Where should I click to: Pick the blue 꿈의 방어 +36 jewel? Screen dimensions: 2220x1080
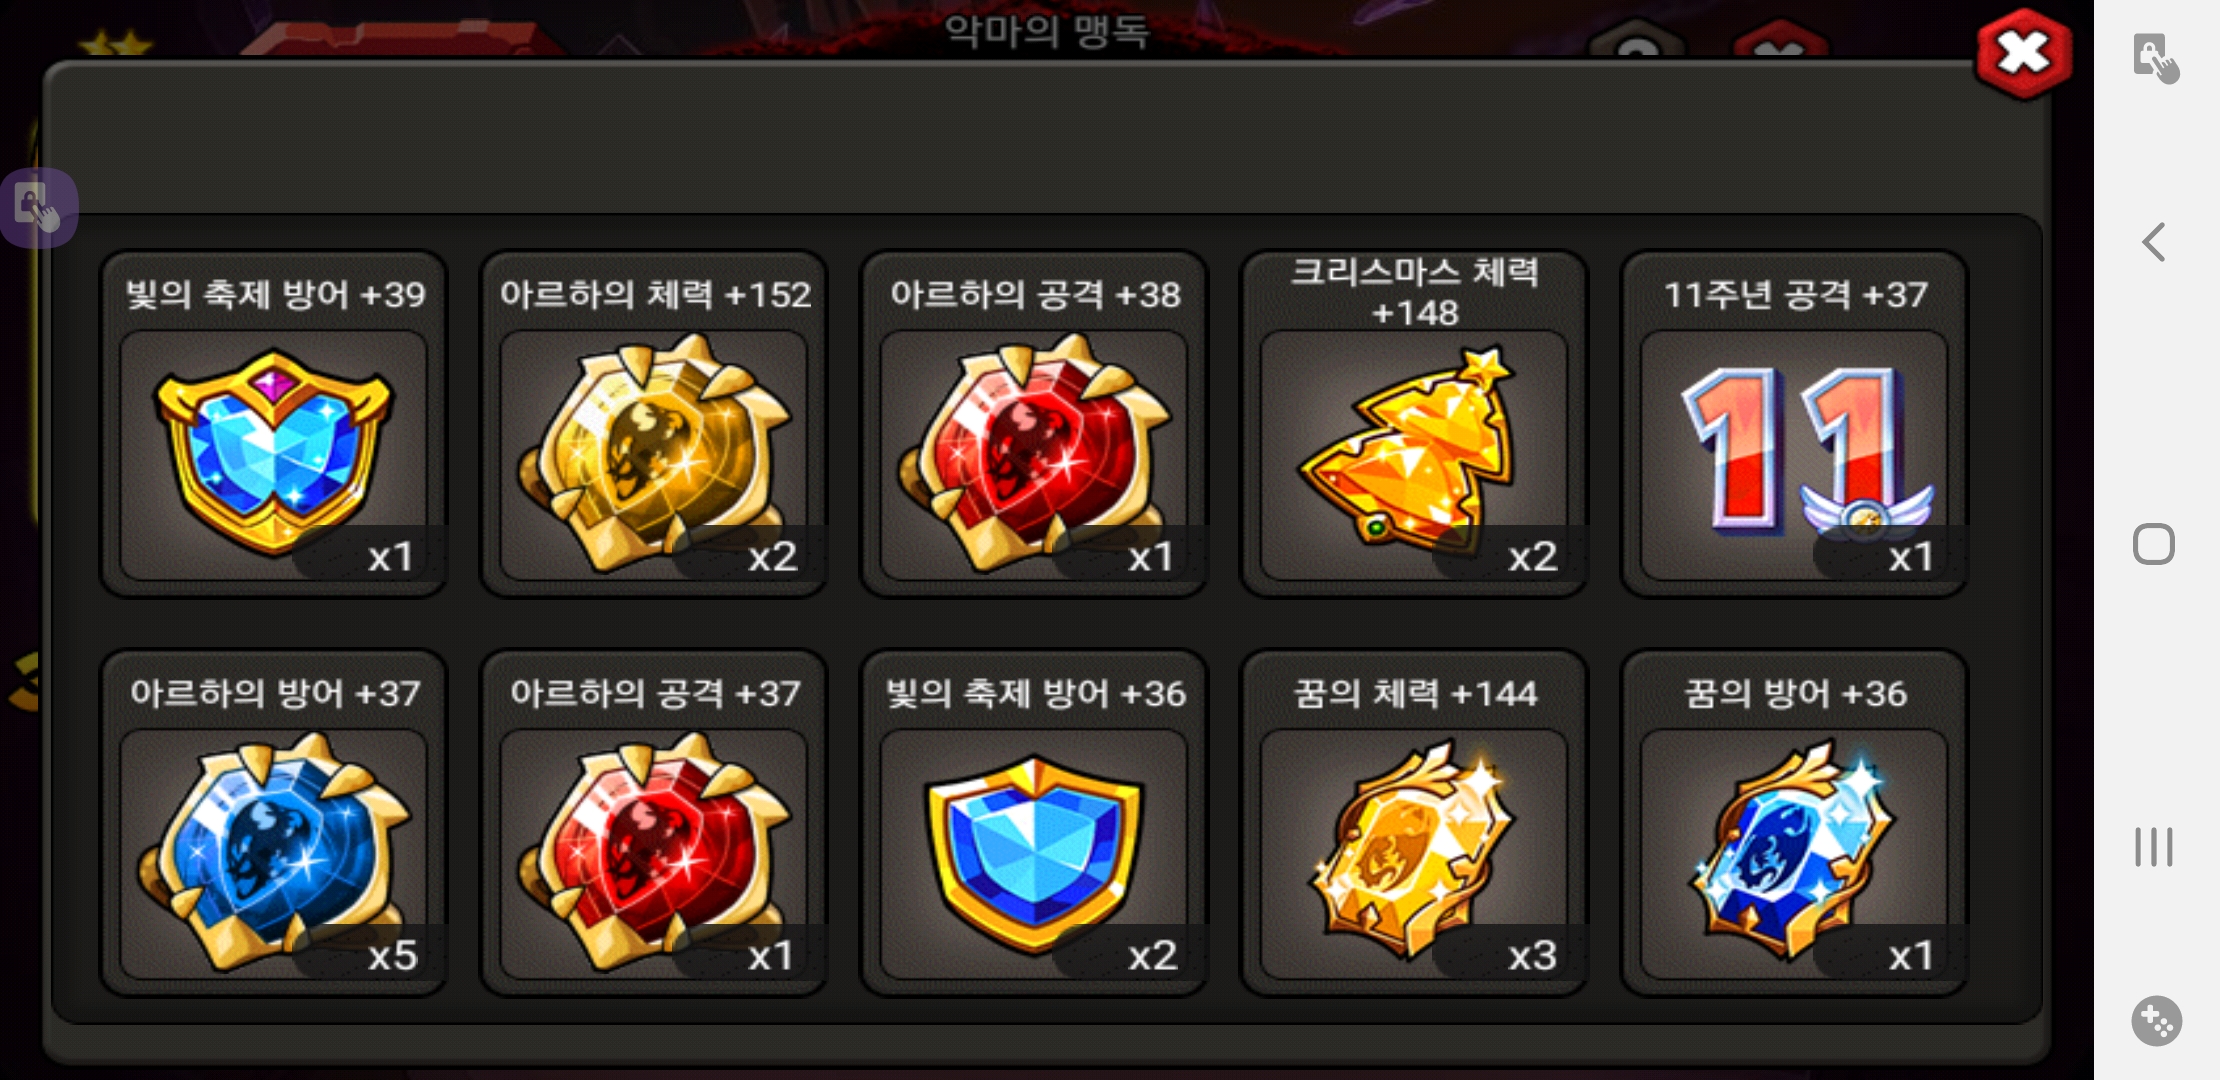[1794, 854]
